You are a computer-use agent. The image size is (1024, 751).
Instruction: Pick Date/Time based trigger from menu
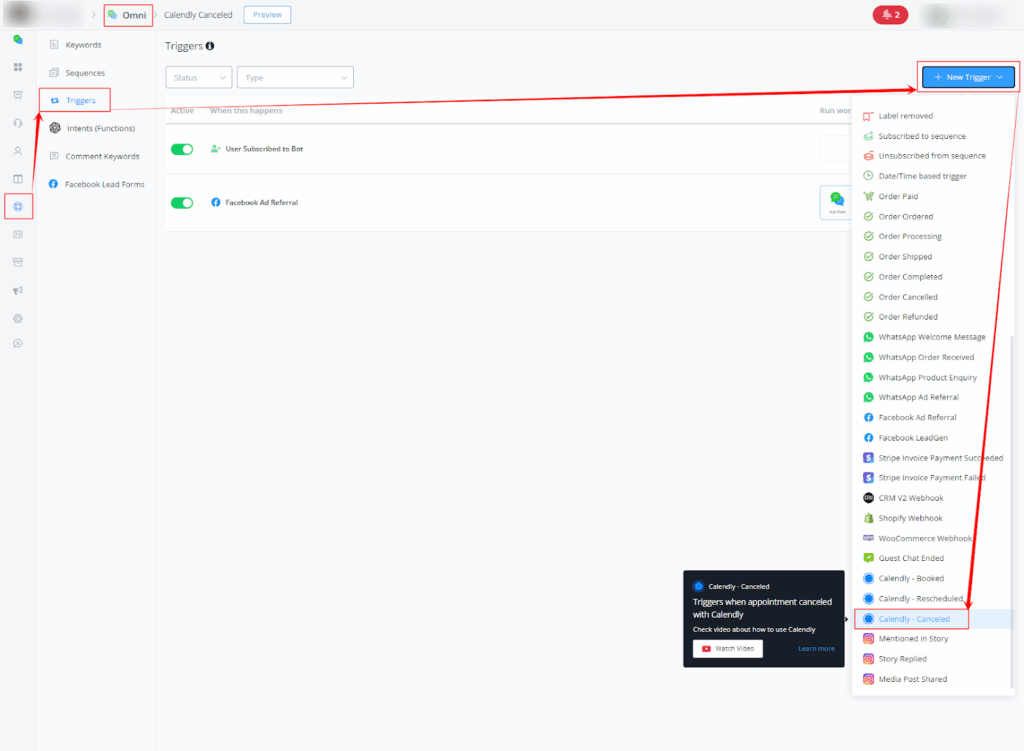point(922,176)
